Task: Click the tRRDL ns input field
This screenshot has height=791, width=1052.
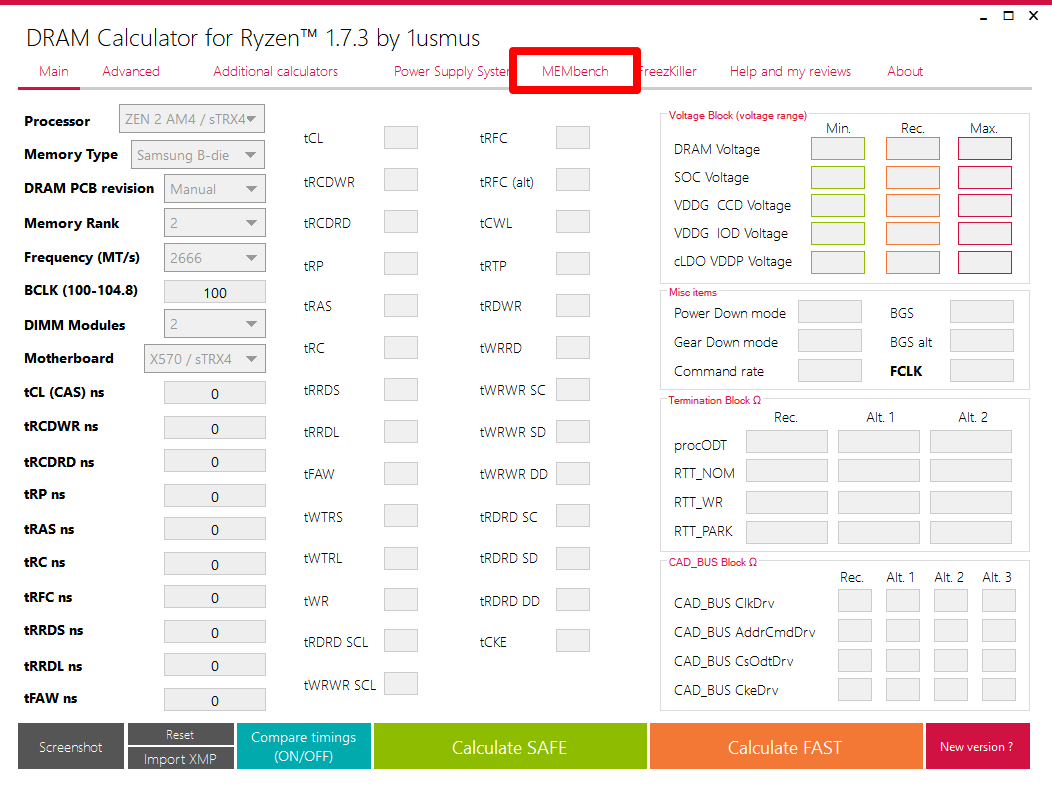Action: click(x=215, y=666)
